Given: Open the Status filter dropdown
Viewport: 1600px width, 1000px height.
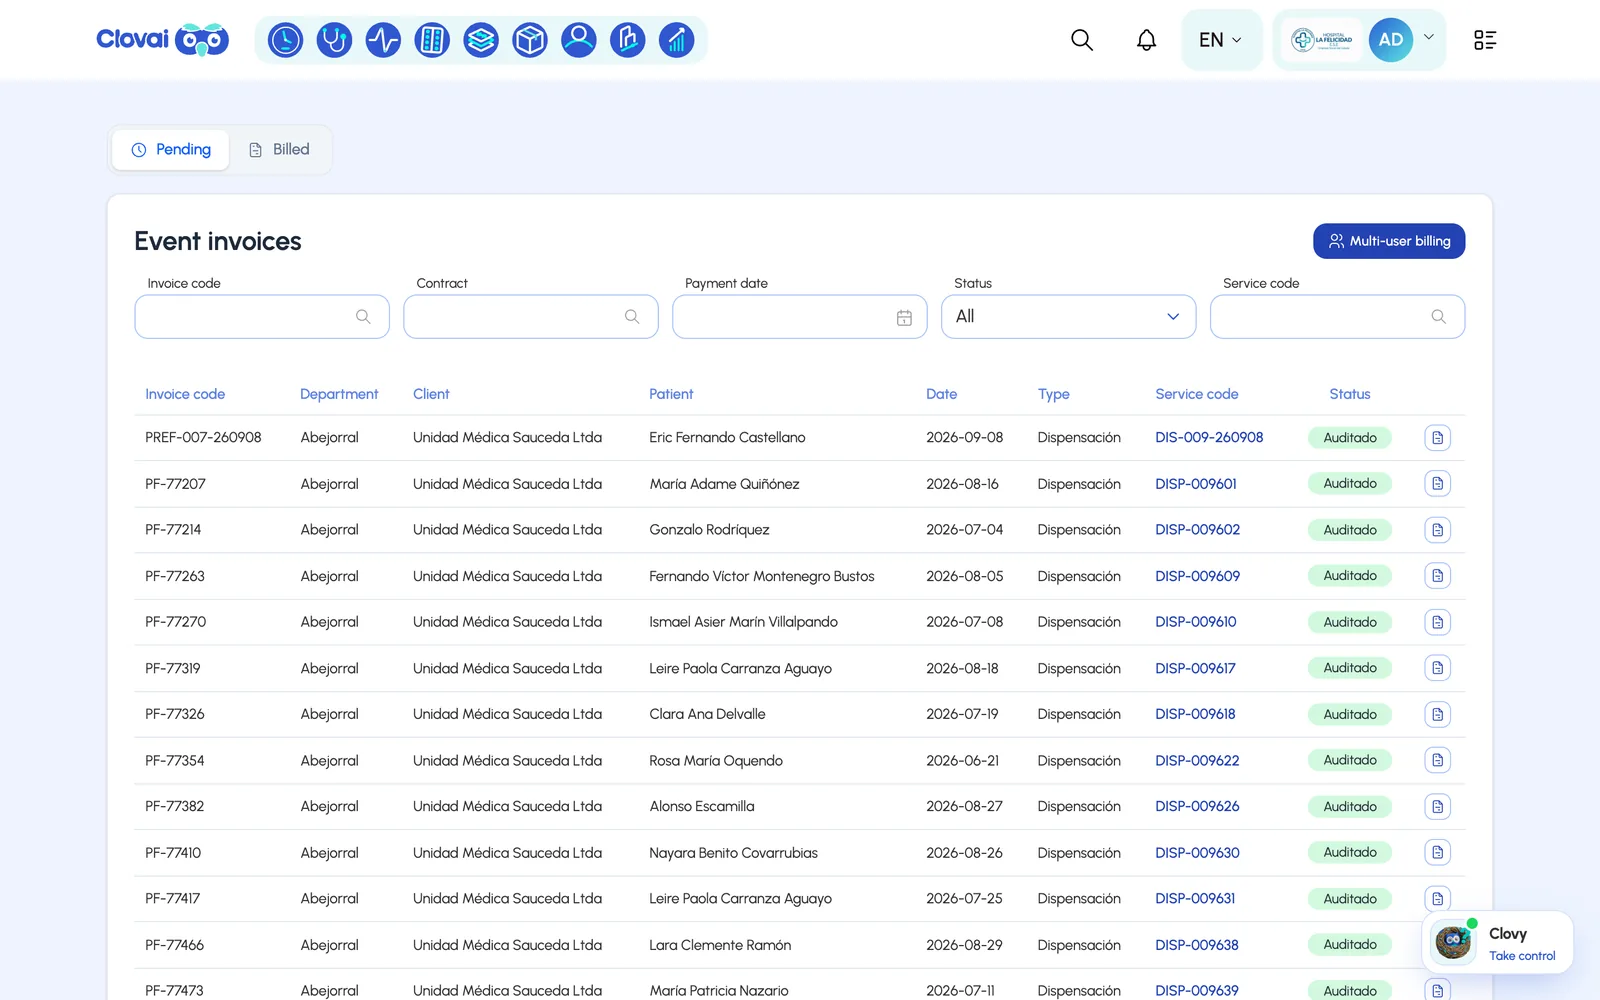Looking at the screenshot, I should coord(1068,317).
